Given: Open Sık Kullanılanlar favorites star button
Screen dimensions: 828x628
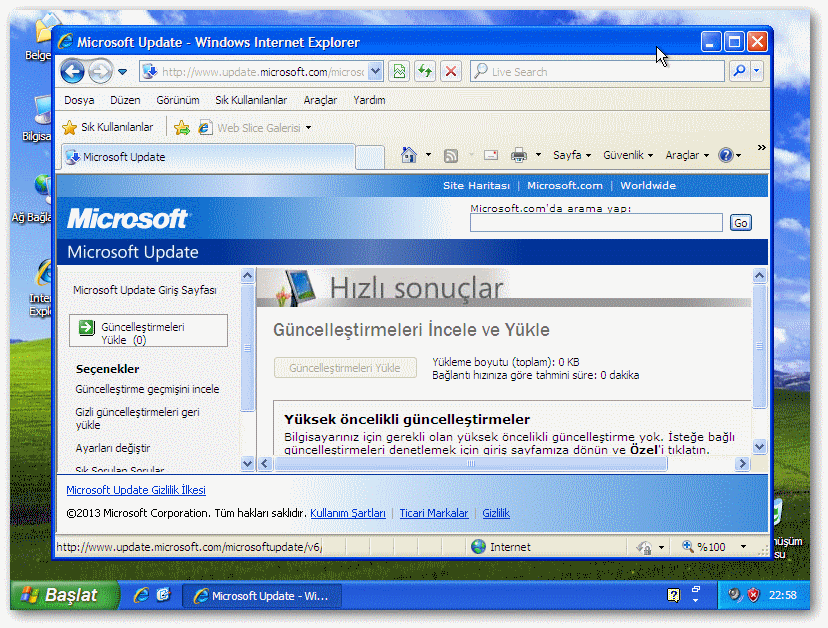Looking at the screenshot, I should [108, 127].
